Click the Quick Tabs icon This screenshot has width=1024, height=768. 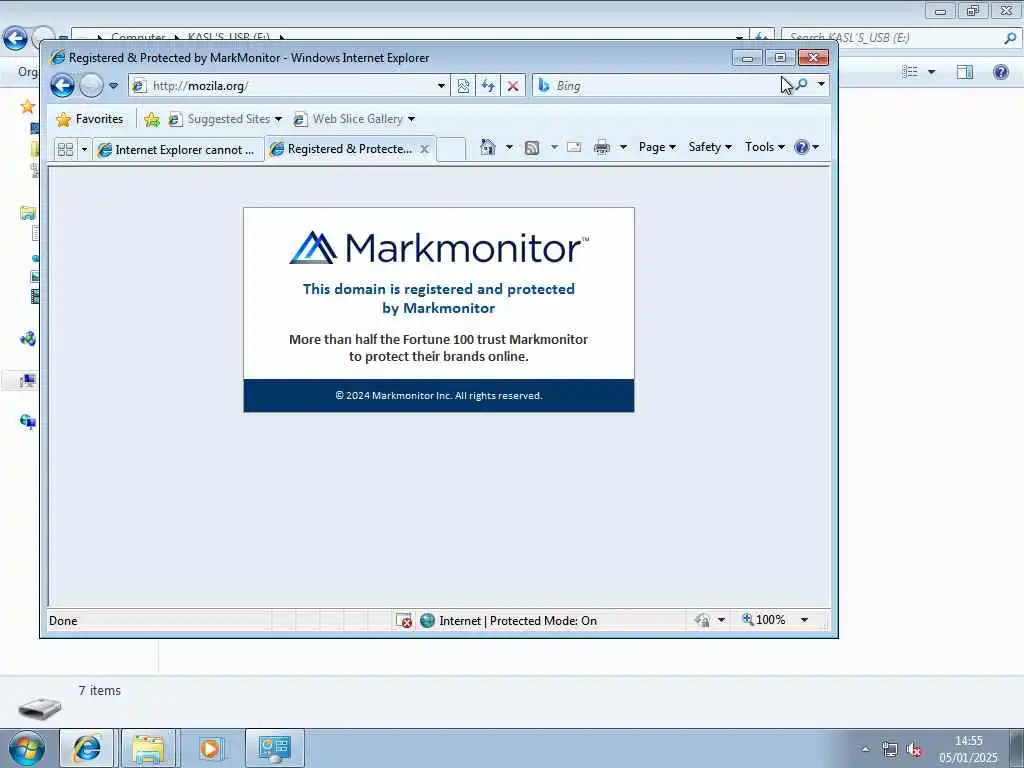(65, 150)
